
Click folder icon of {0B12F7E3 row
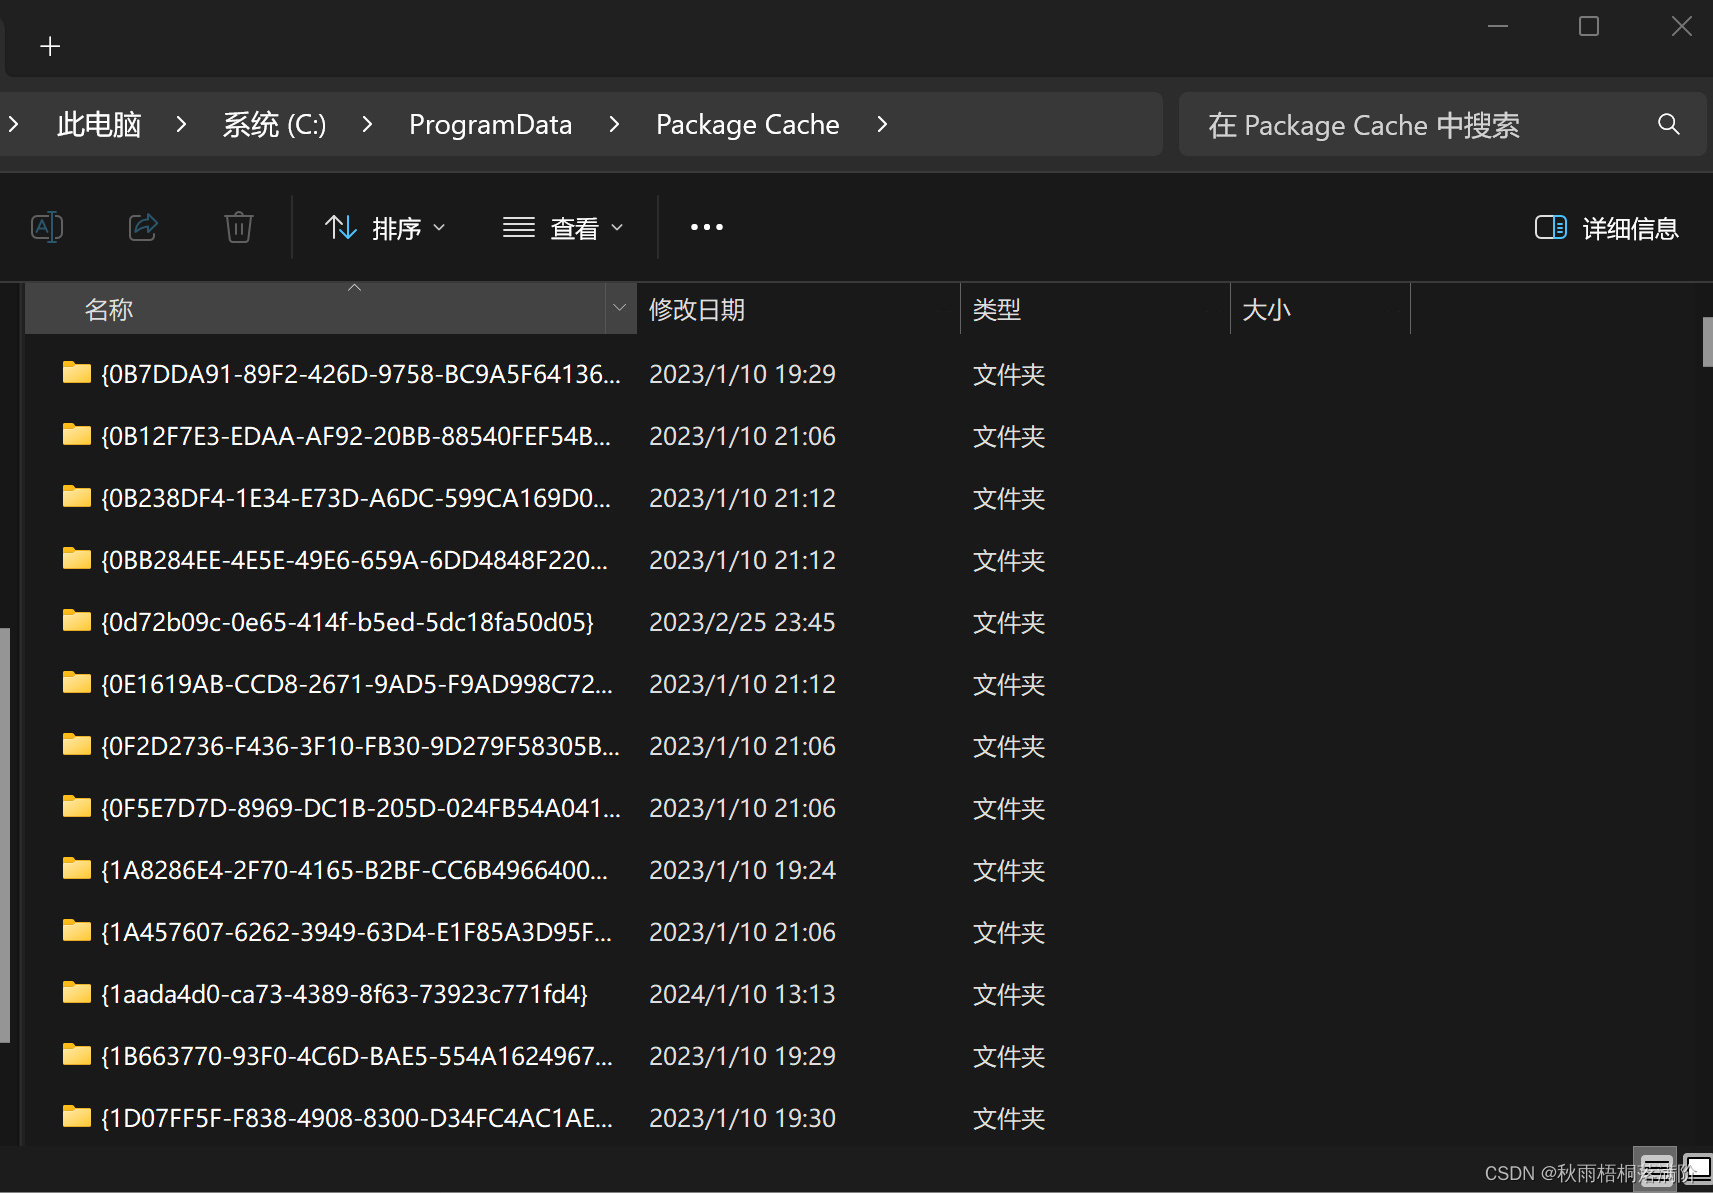(x=77, y=435)
